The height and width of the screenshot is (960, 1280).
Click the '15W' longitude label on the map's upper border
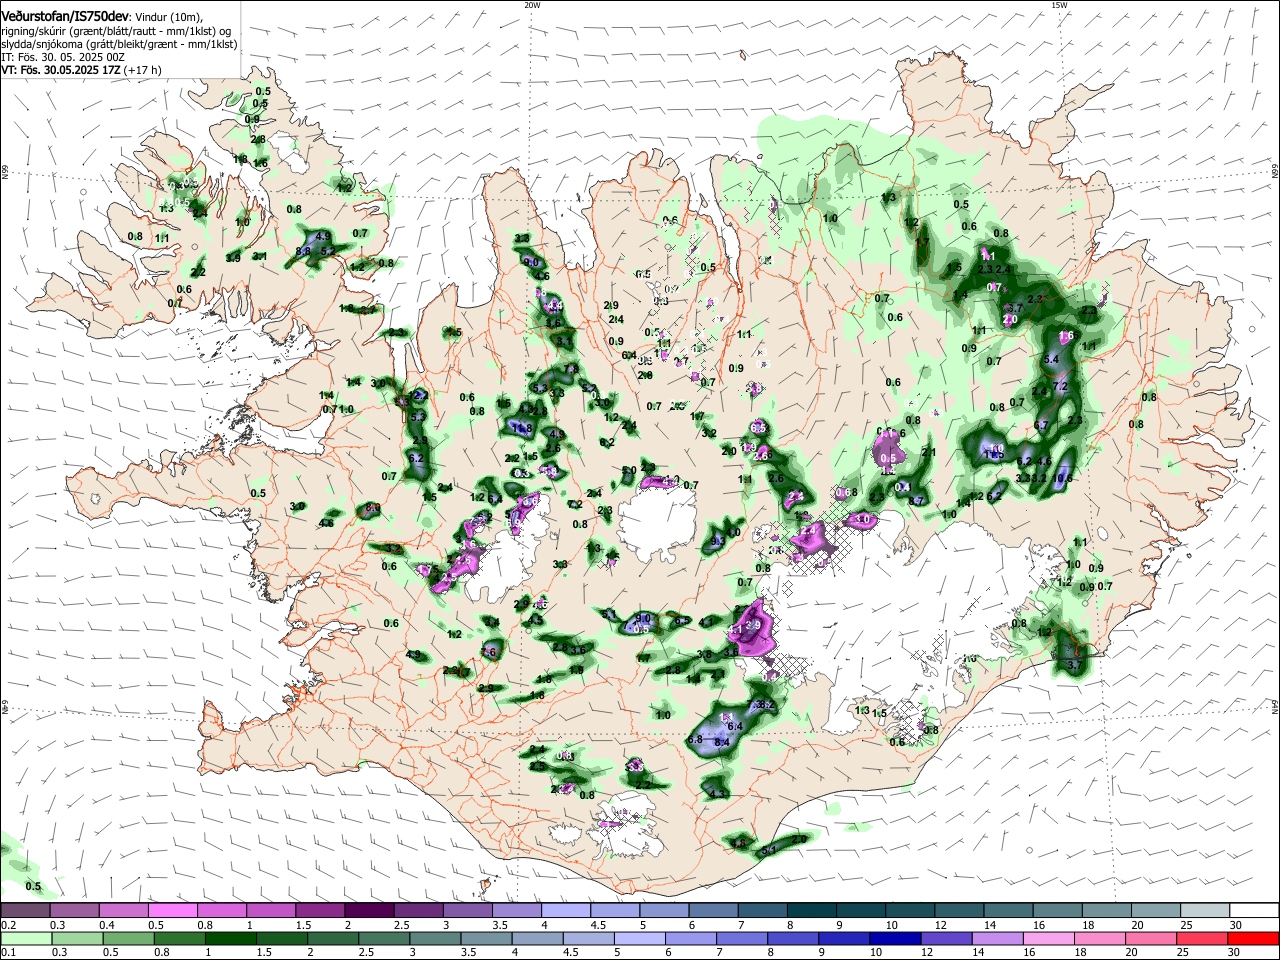pos(1059,5)
